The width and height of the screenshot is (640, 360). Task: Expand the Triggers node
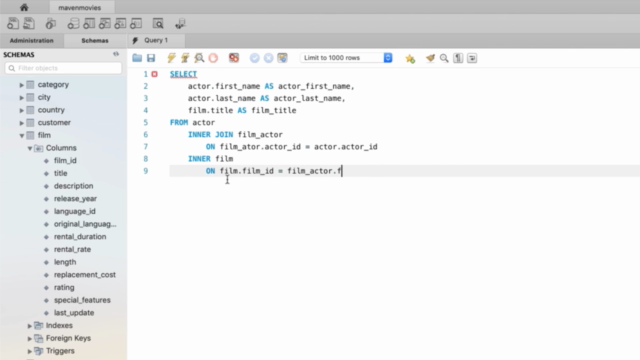[29, 351]
